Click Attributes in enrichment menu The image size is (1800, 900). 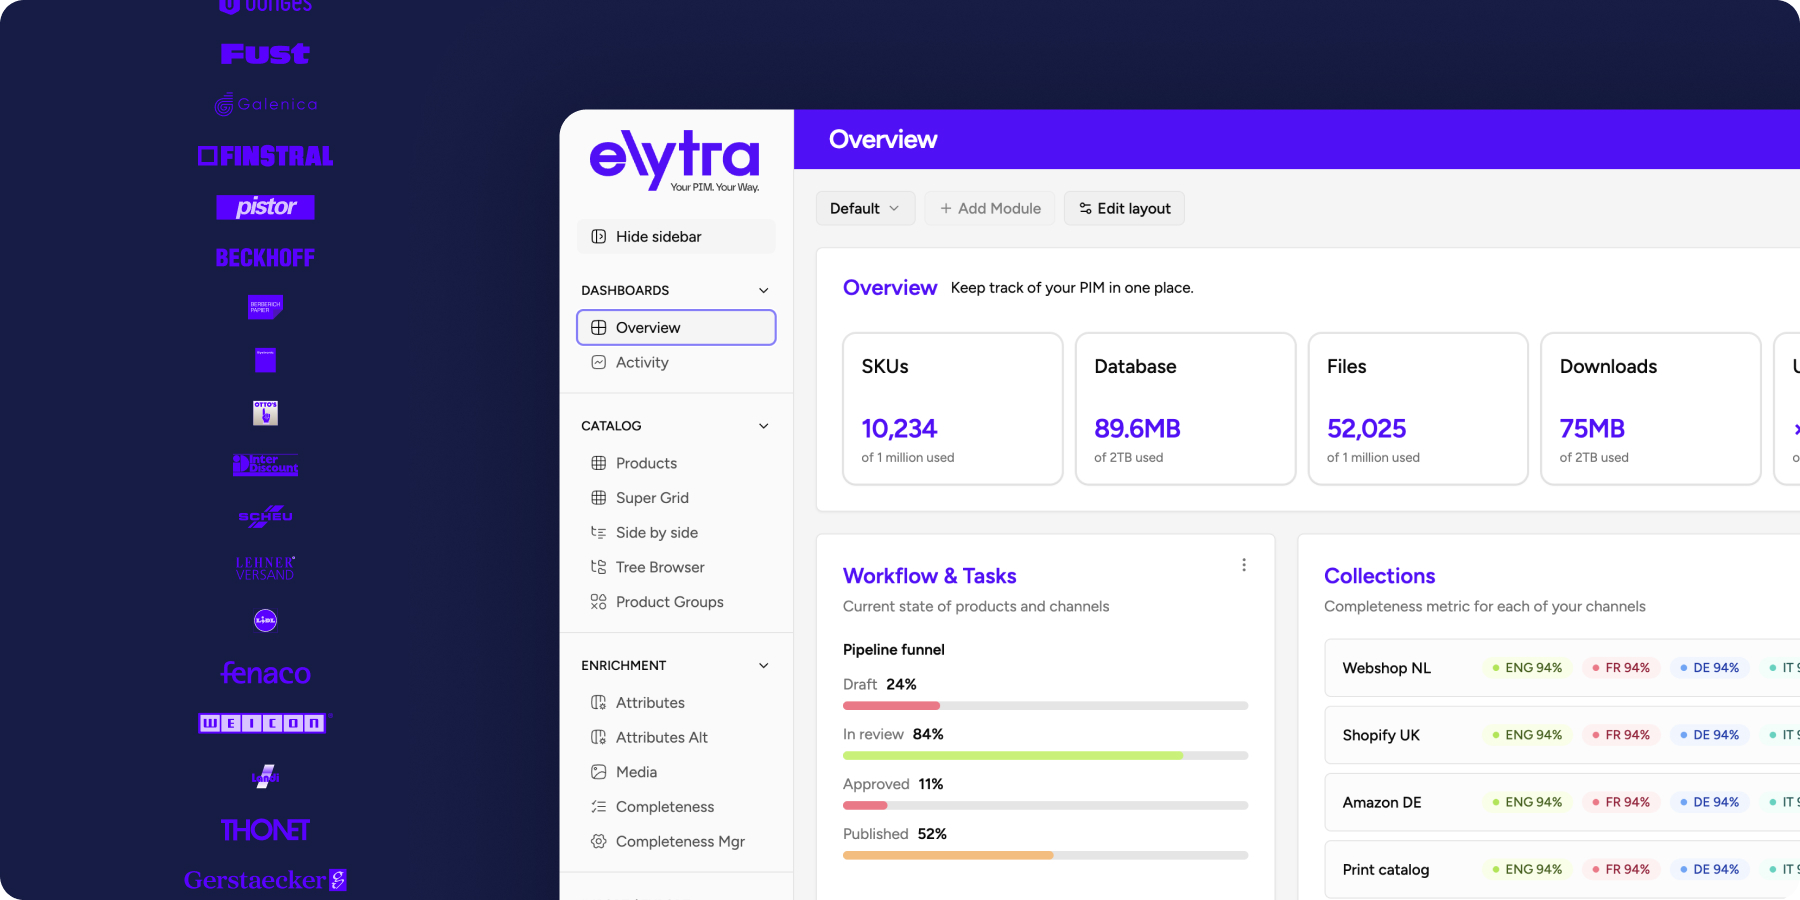pos(676,703)
